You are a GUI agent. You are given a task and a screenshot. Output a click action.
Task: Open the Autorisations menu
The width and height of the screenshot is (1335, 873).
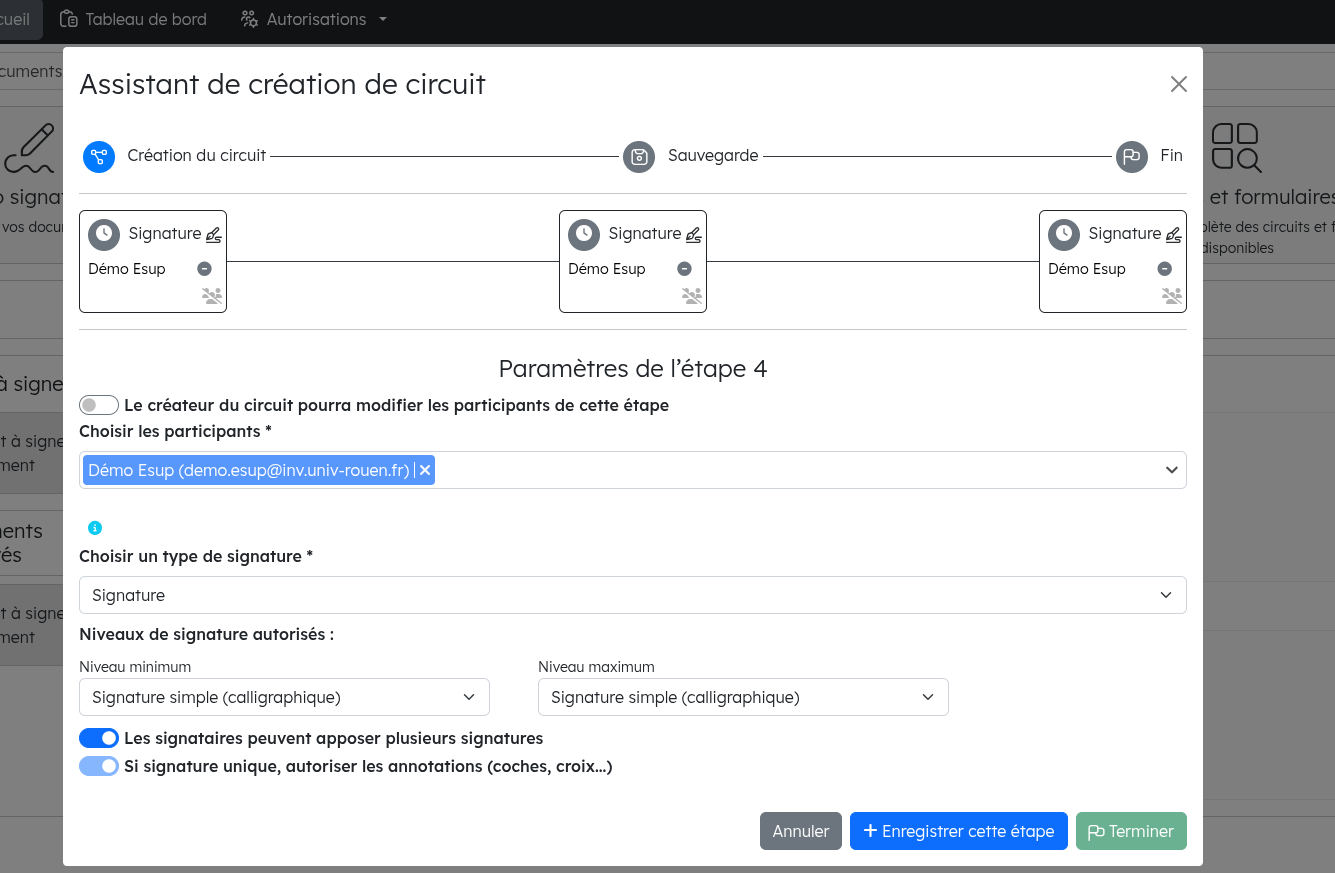(314, 19)
